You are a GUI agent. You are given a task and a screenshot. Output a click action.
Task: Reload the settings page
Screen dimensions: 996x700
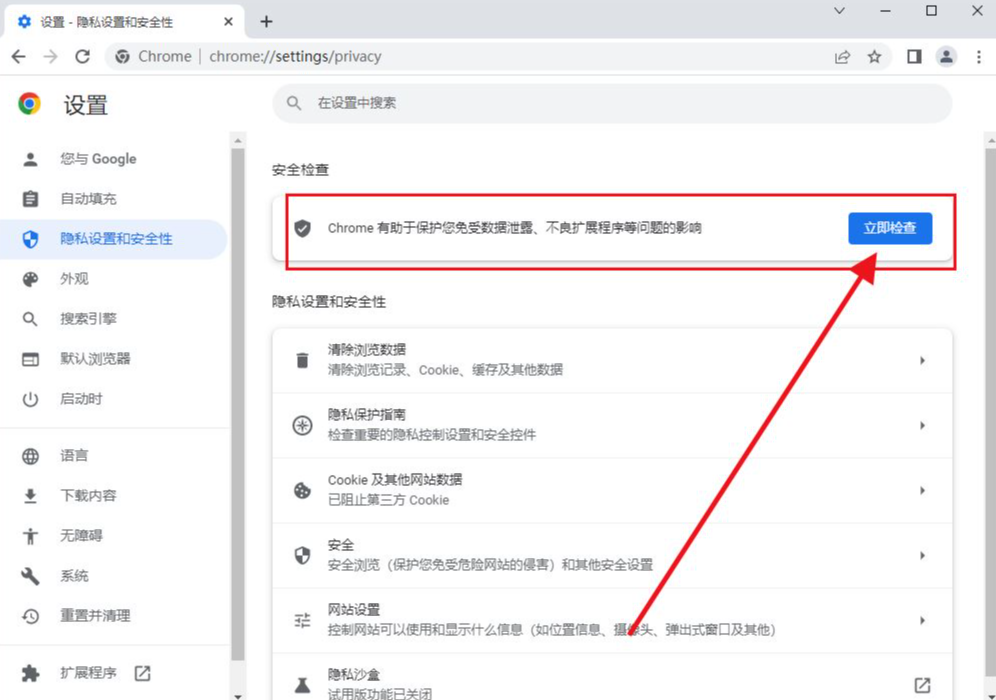83,57
